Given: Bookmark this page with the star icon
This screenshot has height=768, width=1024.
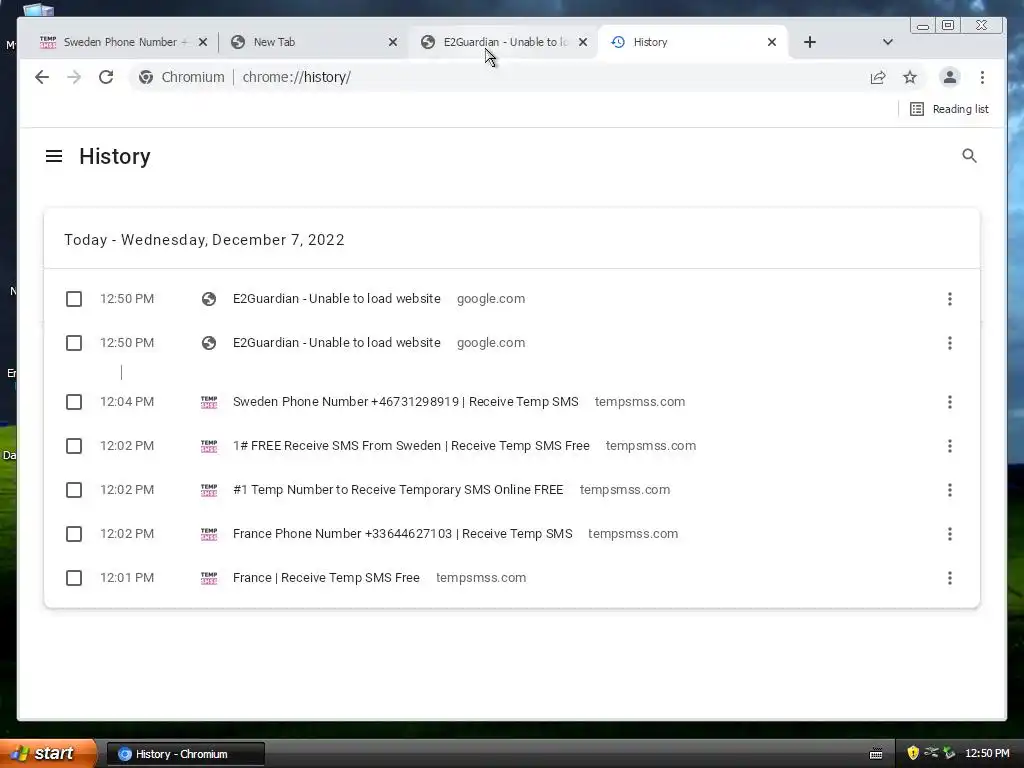Looking at the screenshot, I should coord(910,77).
